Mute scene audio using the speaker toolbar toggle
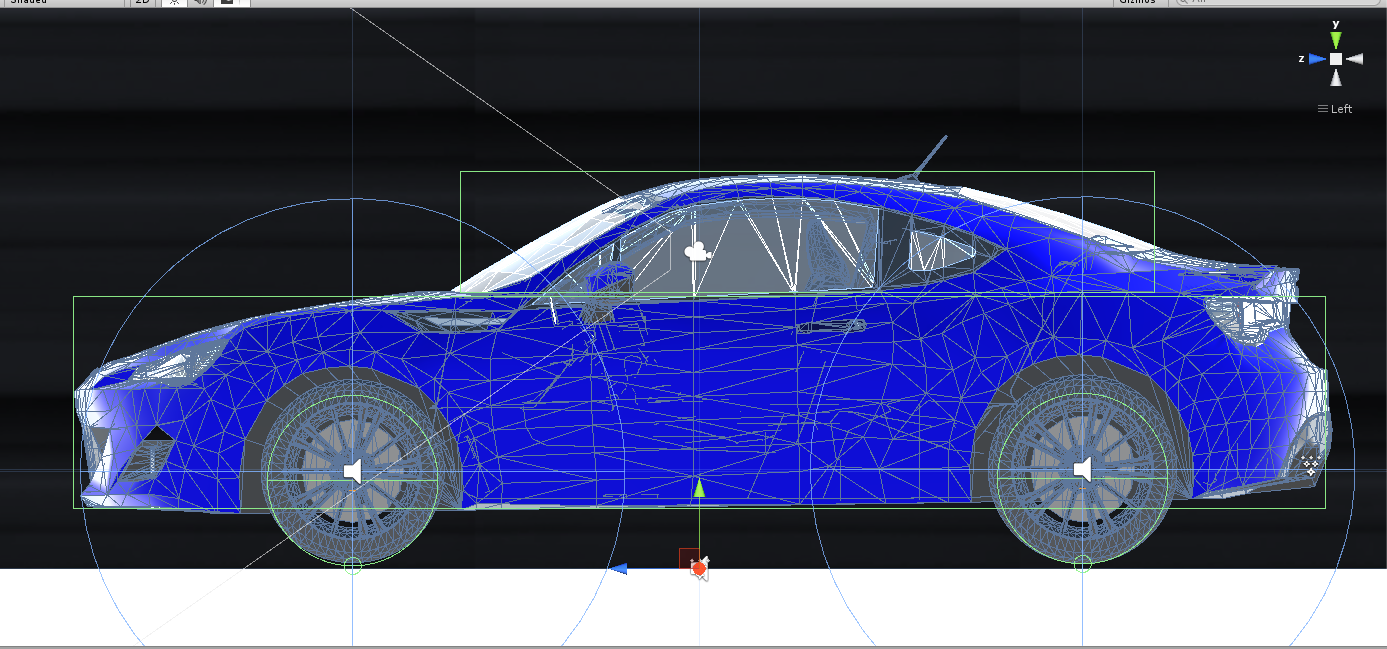Image resolution: width=1387 pixels, height=649 pixels. 202,4
